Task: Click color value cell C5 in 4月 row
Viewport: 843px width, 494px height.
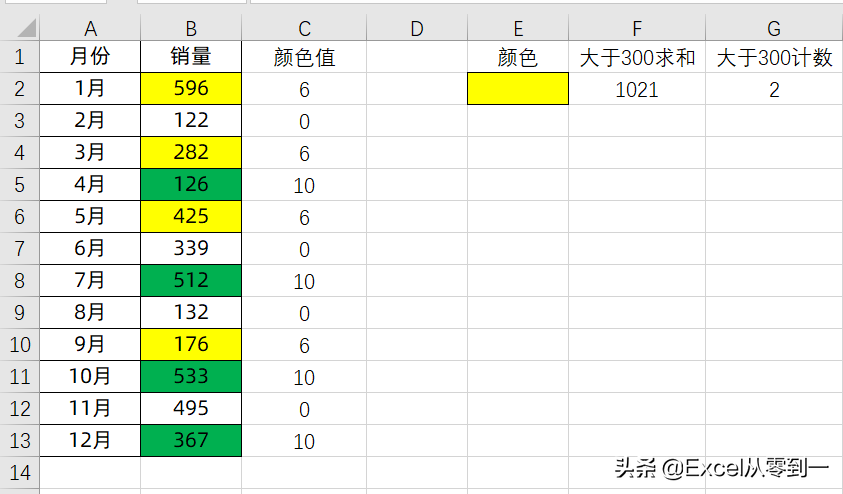Action: point(304,185)
